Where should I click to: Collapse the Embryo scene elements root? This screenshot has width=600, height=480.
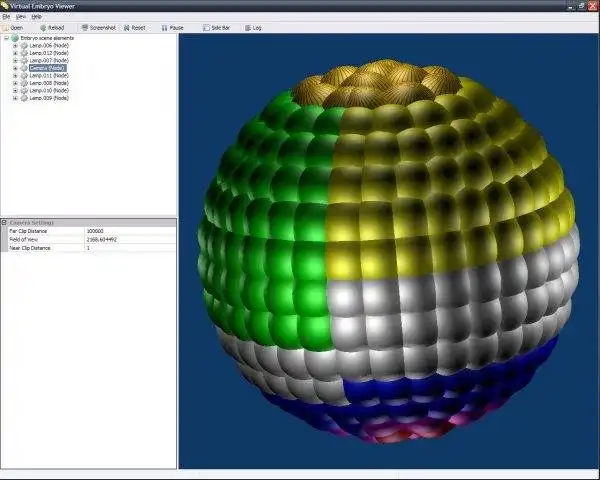click(x=6, y=38)
